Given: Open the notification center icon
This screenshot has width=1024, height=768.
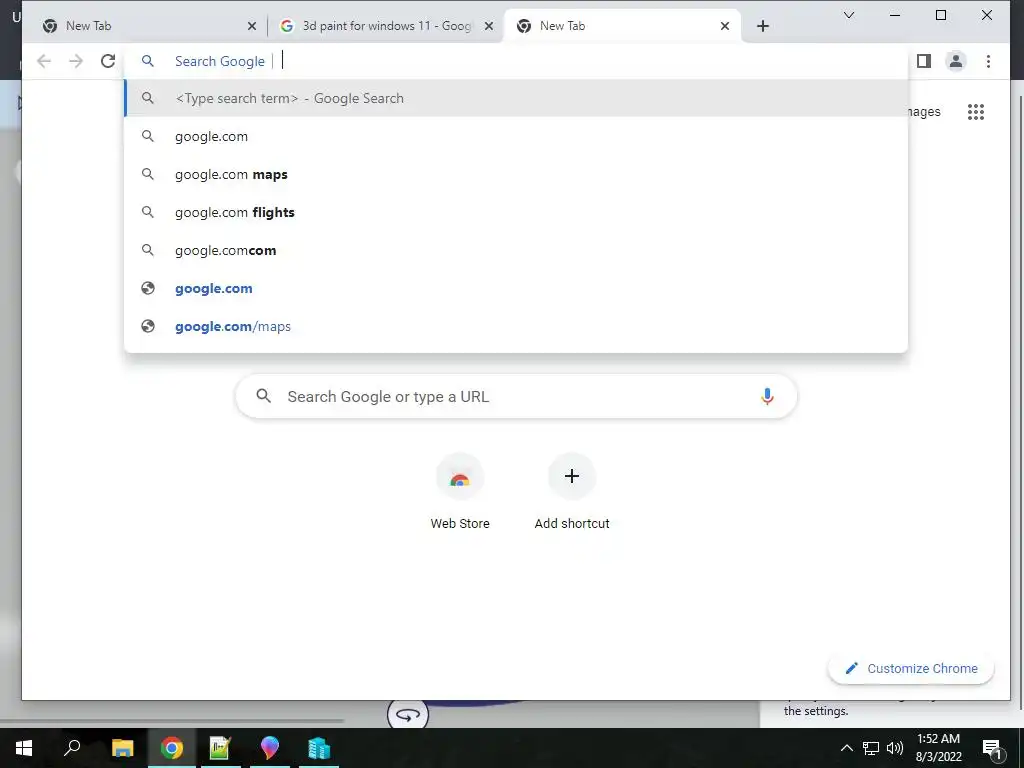Looking at the screenshot, I should coord(993,748).
